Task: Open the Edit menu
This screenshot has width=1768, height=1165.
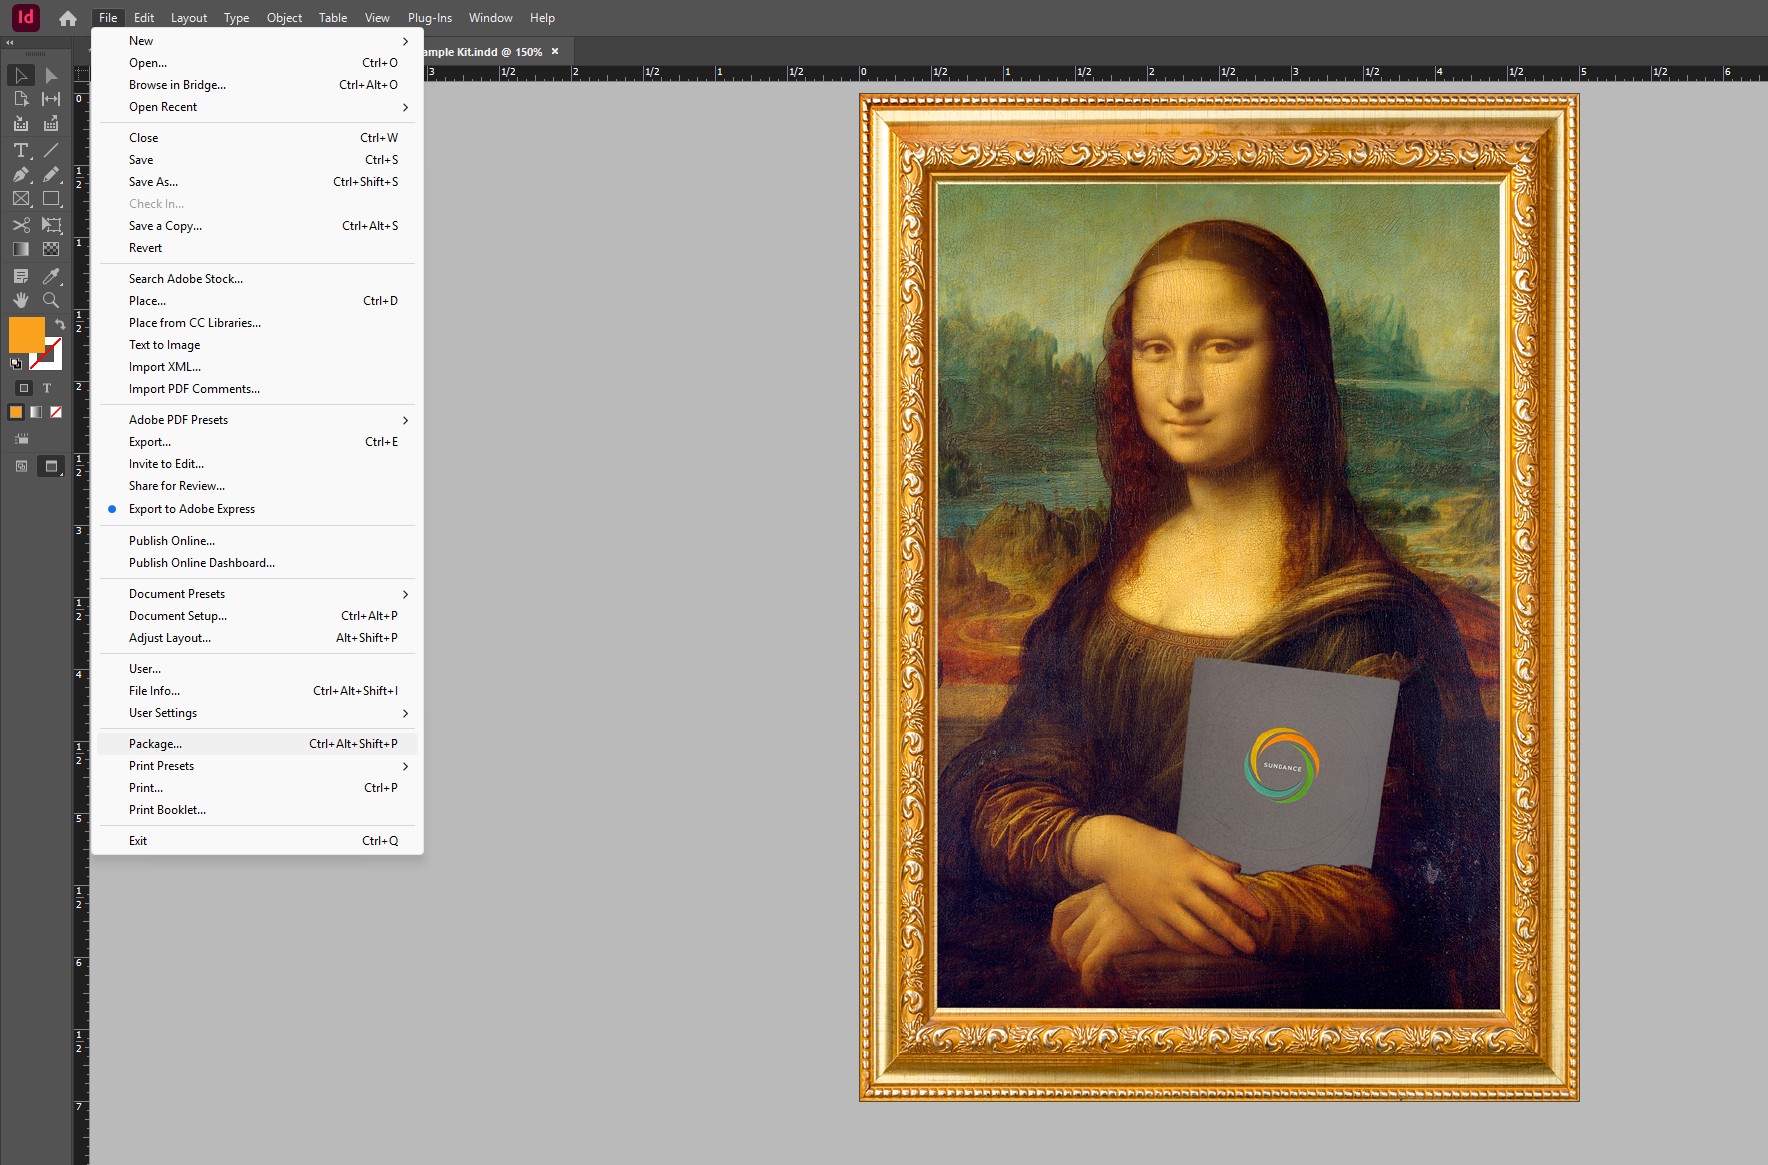Action: point(144,18)
